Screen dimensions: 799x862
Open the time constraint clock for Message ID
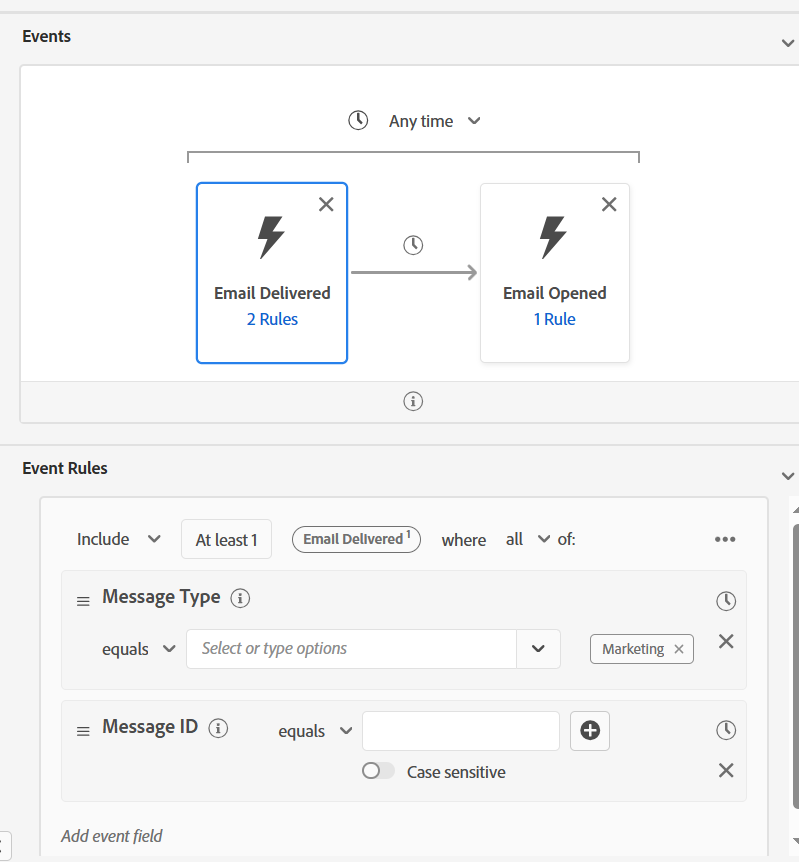pos(726,731)
